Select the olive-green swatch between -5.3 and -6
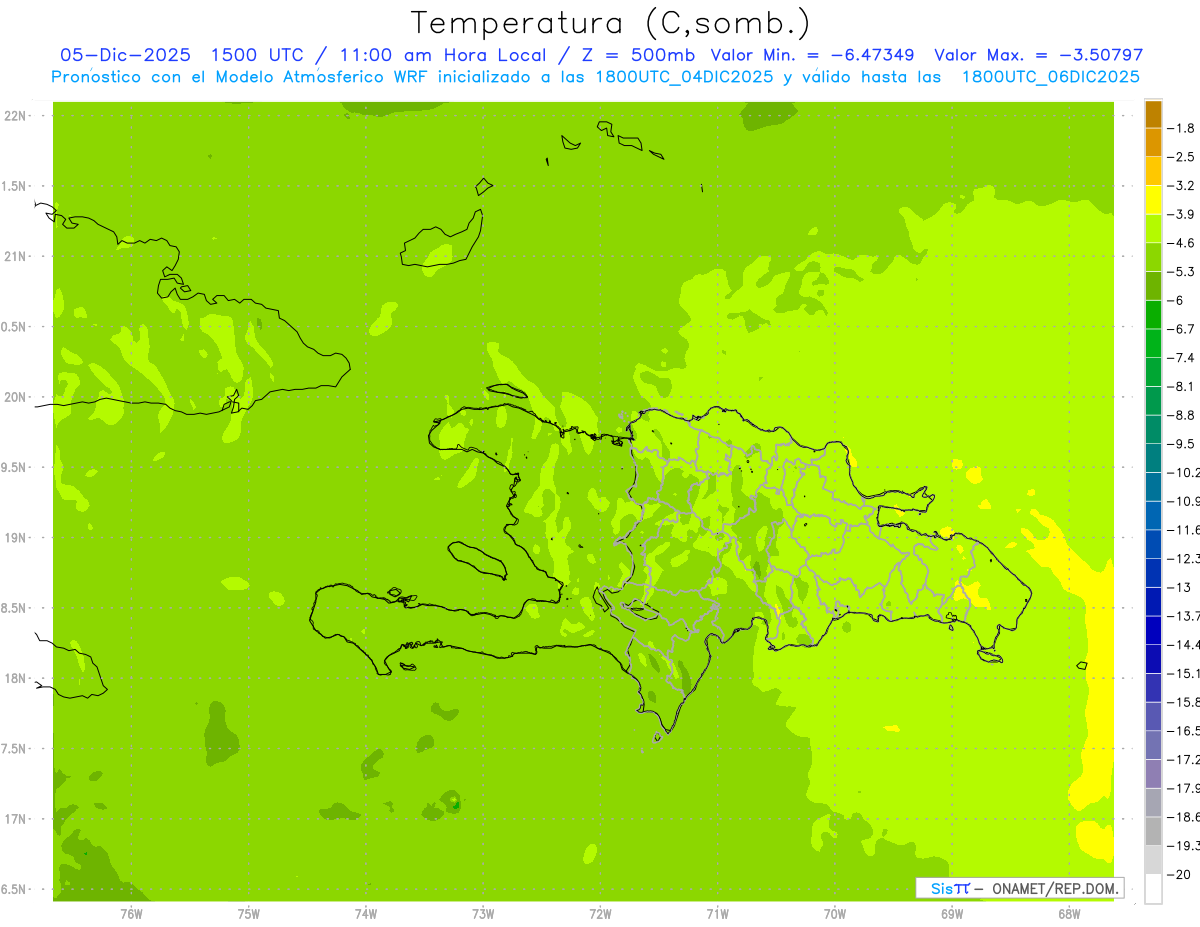 pos(1153,286)
